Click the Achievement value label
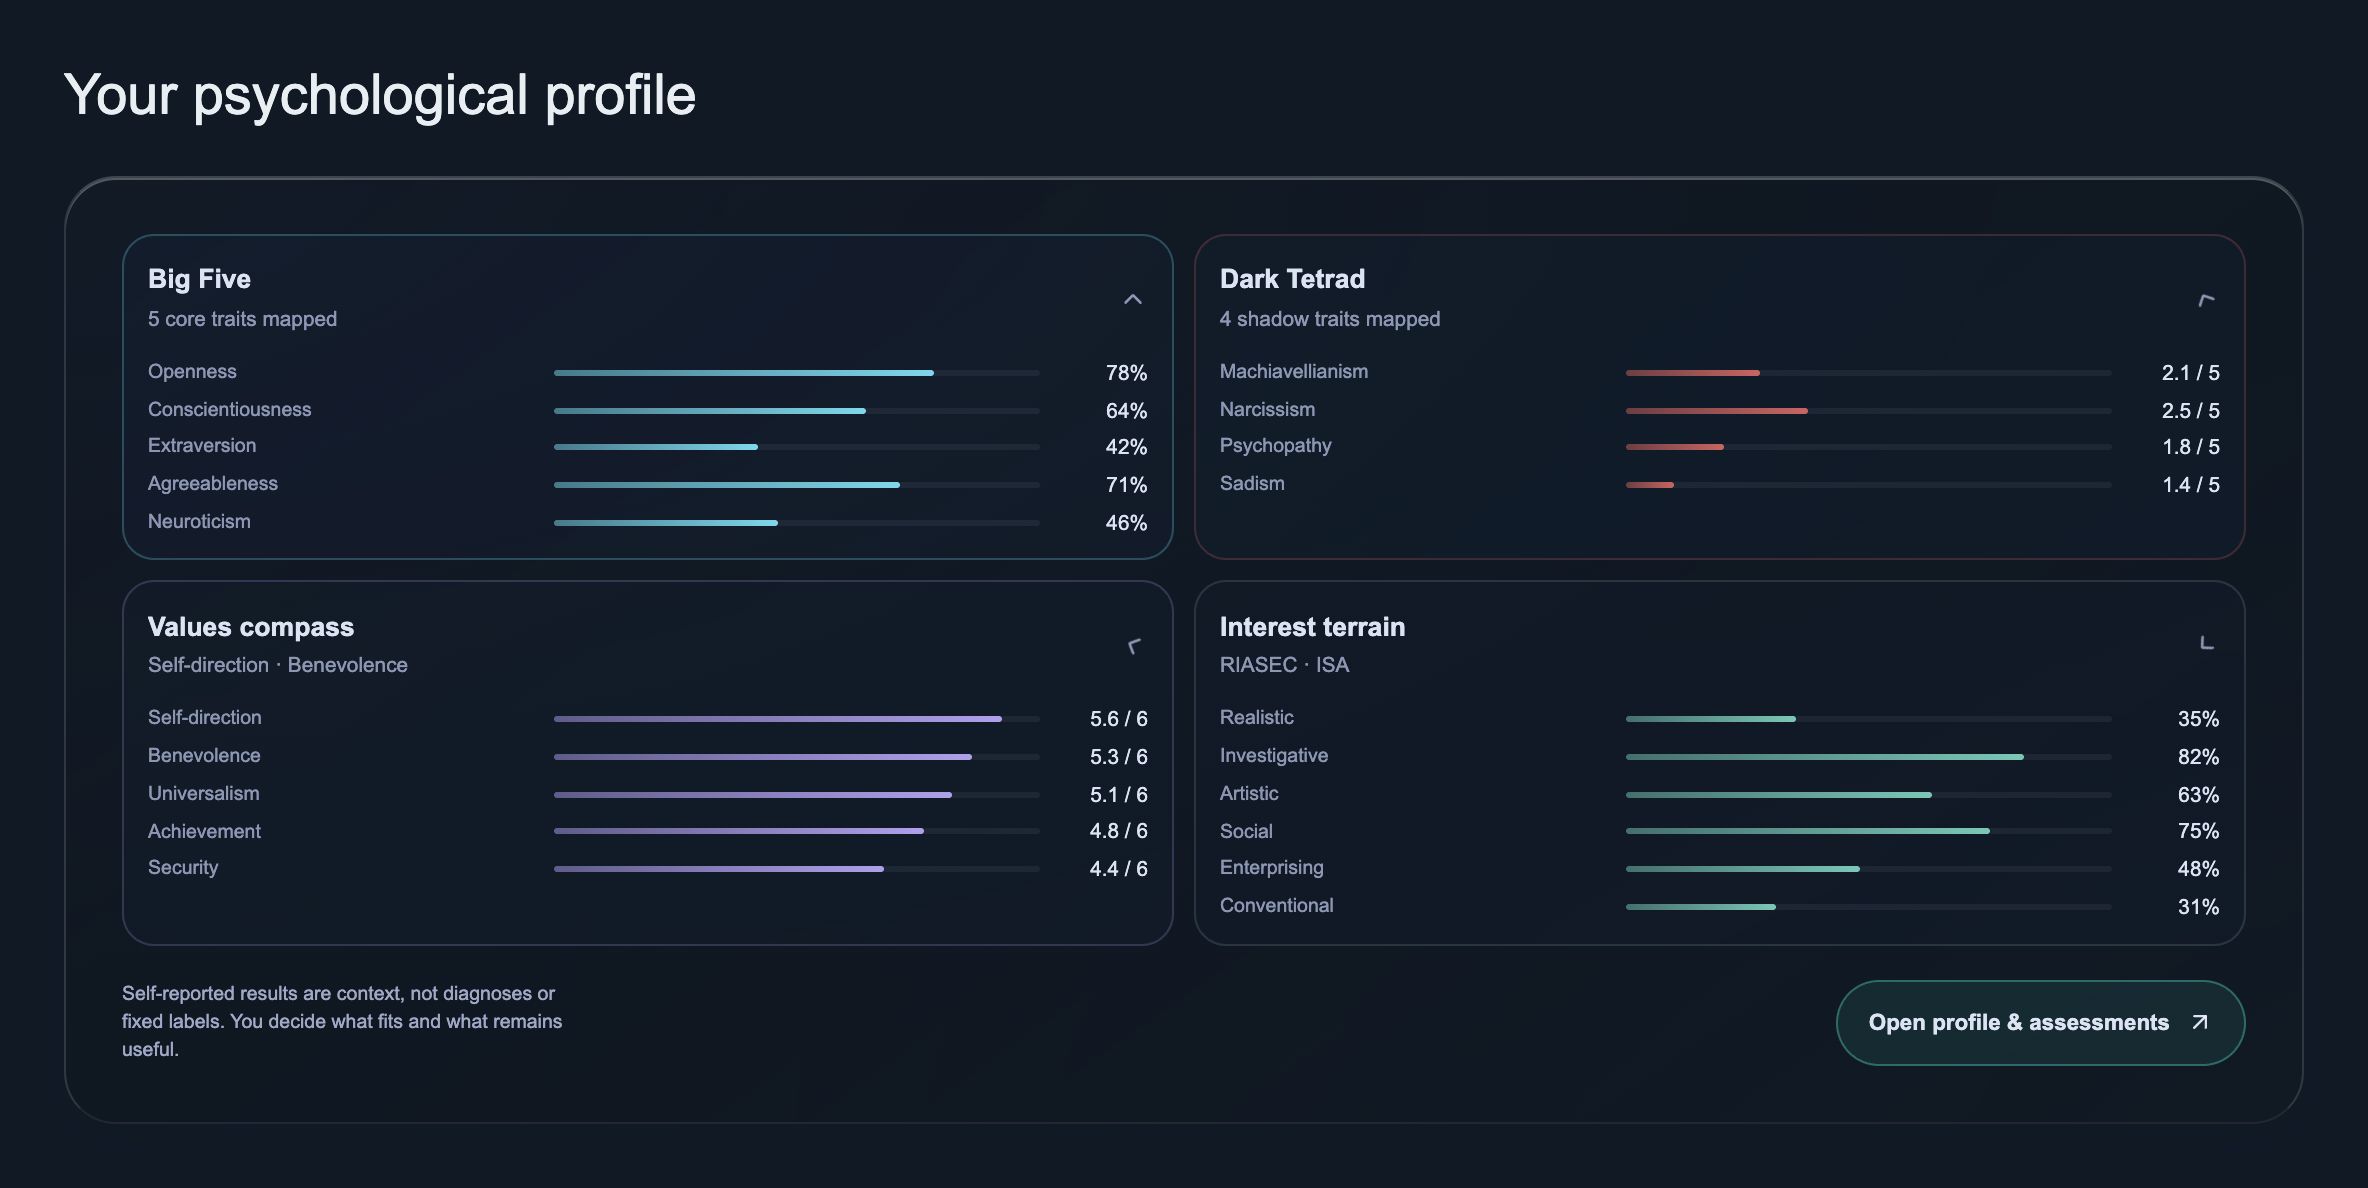This screenshot has width=2368, height=1188. pyautogui.click(x=204, y=831)
